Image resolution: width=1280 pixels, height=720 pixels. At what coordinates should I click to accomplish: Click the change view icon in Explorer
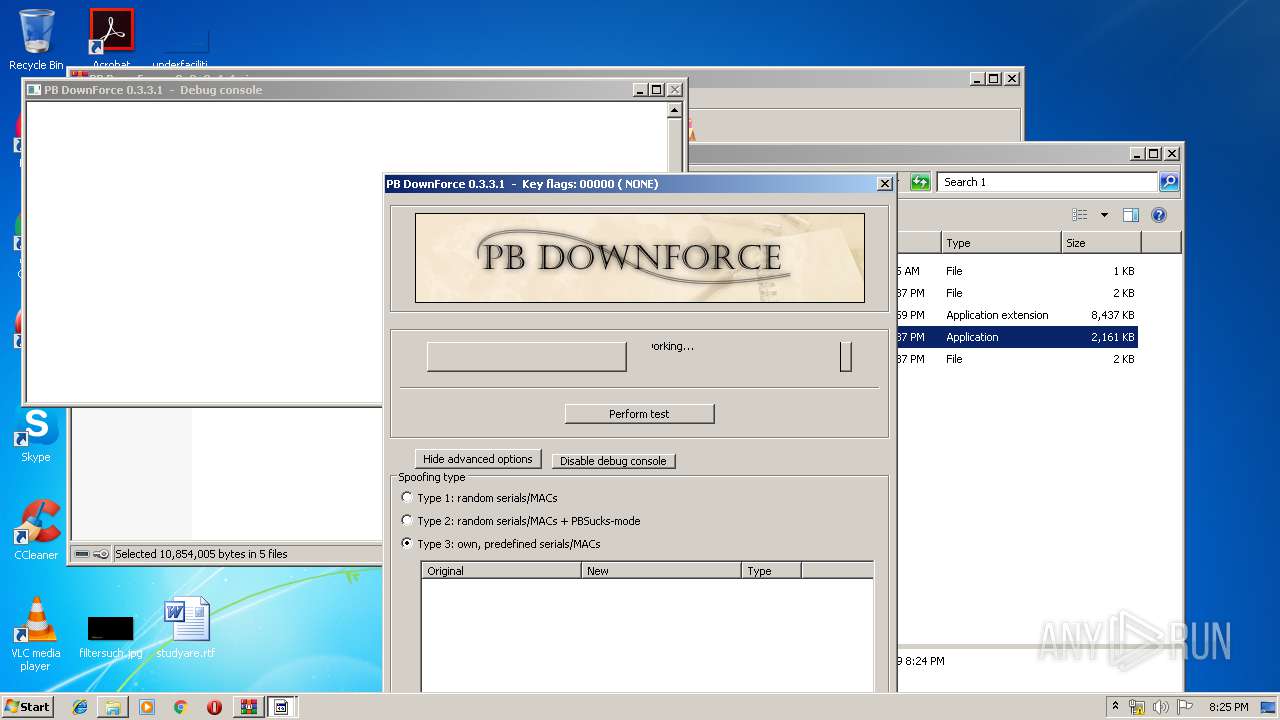point(1079,215)
